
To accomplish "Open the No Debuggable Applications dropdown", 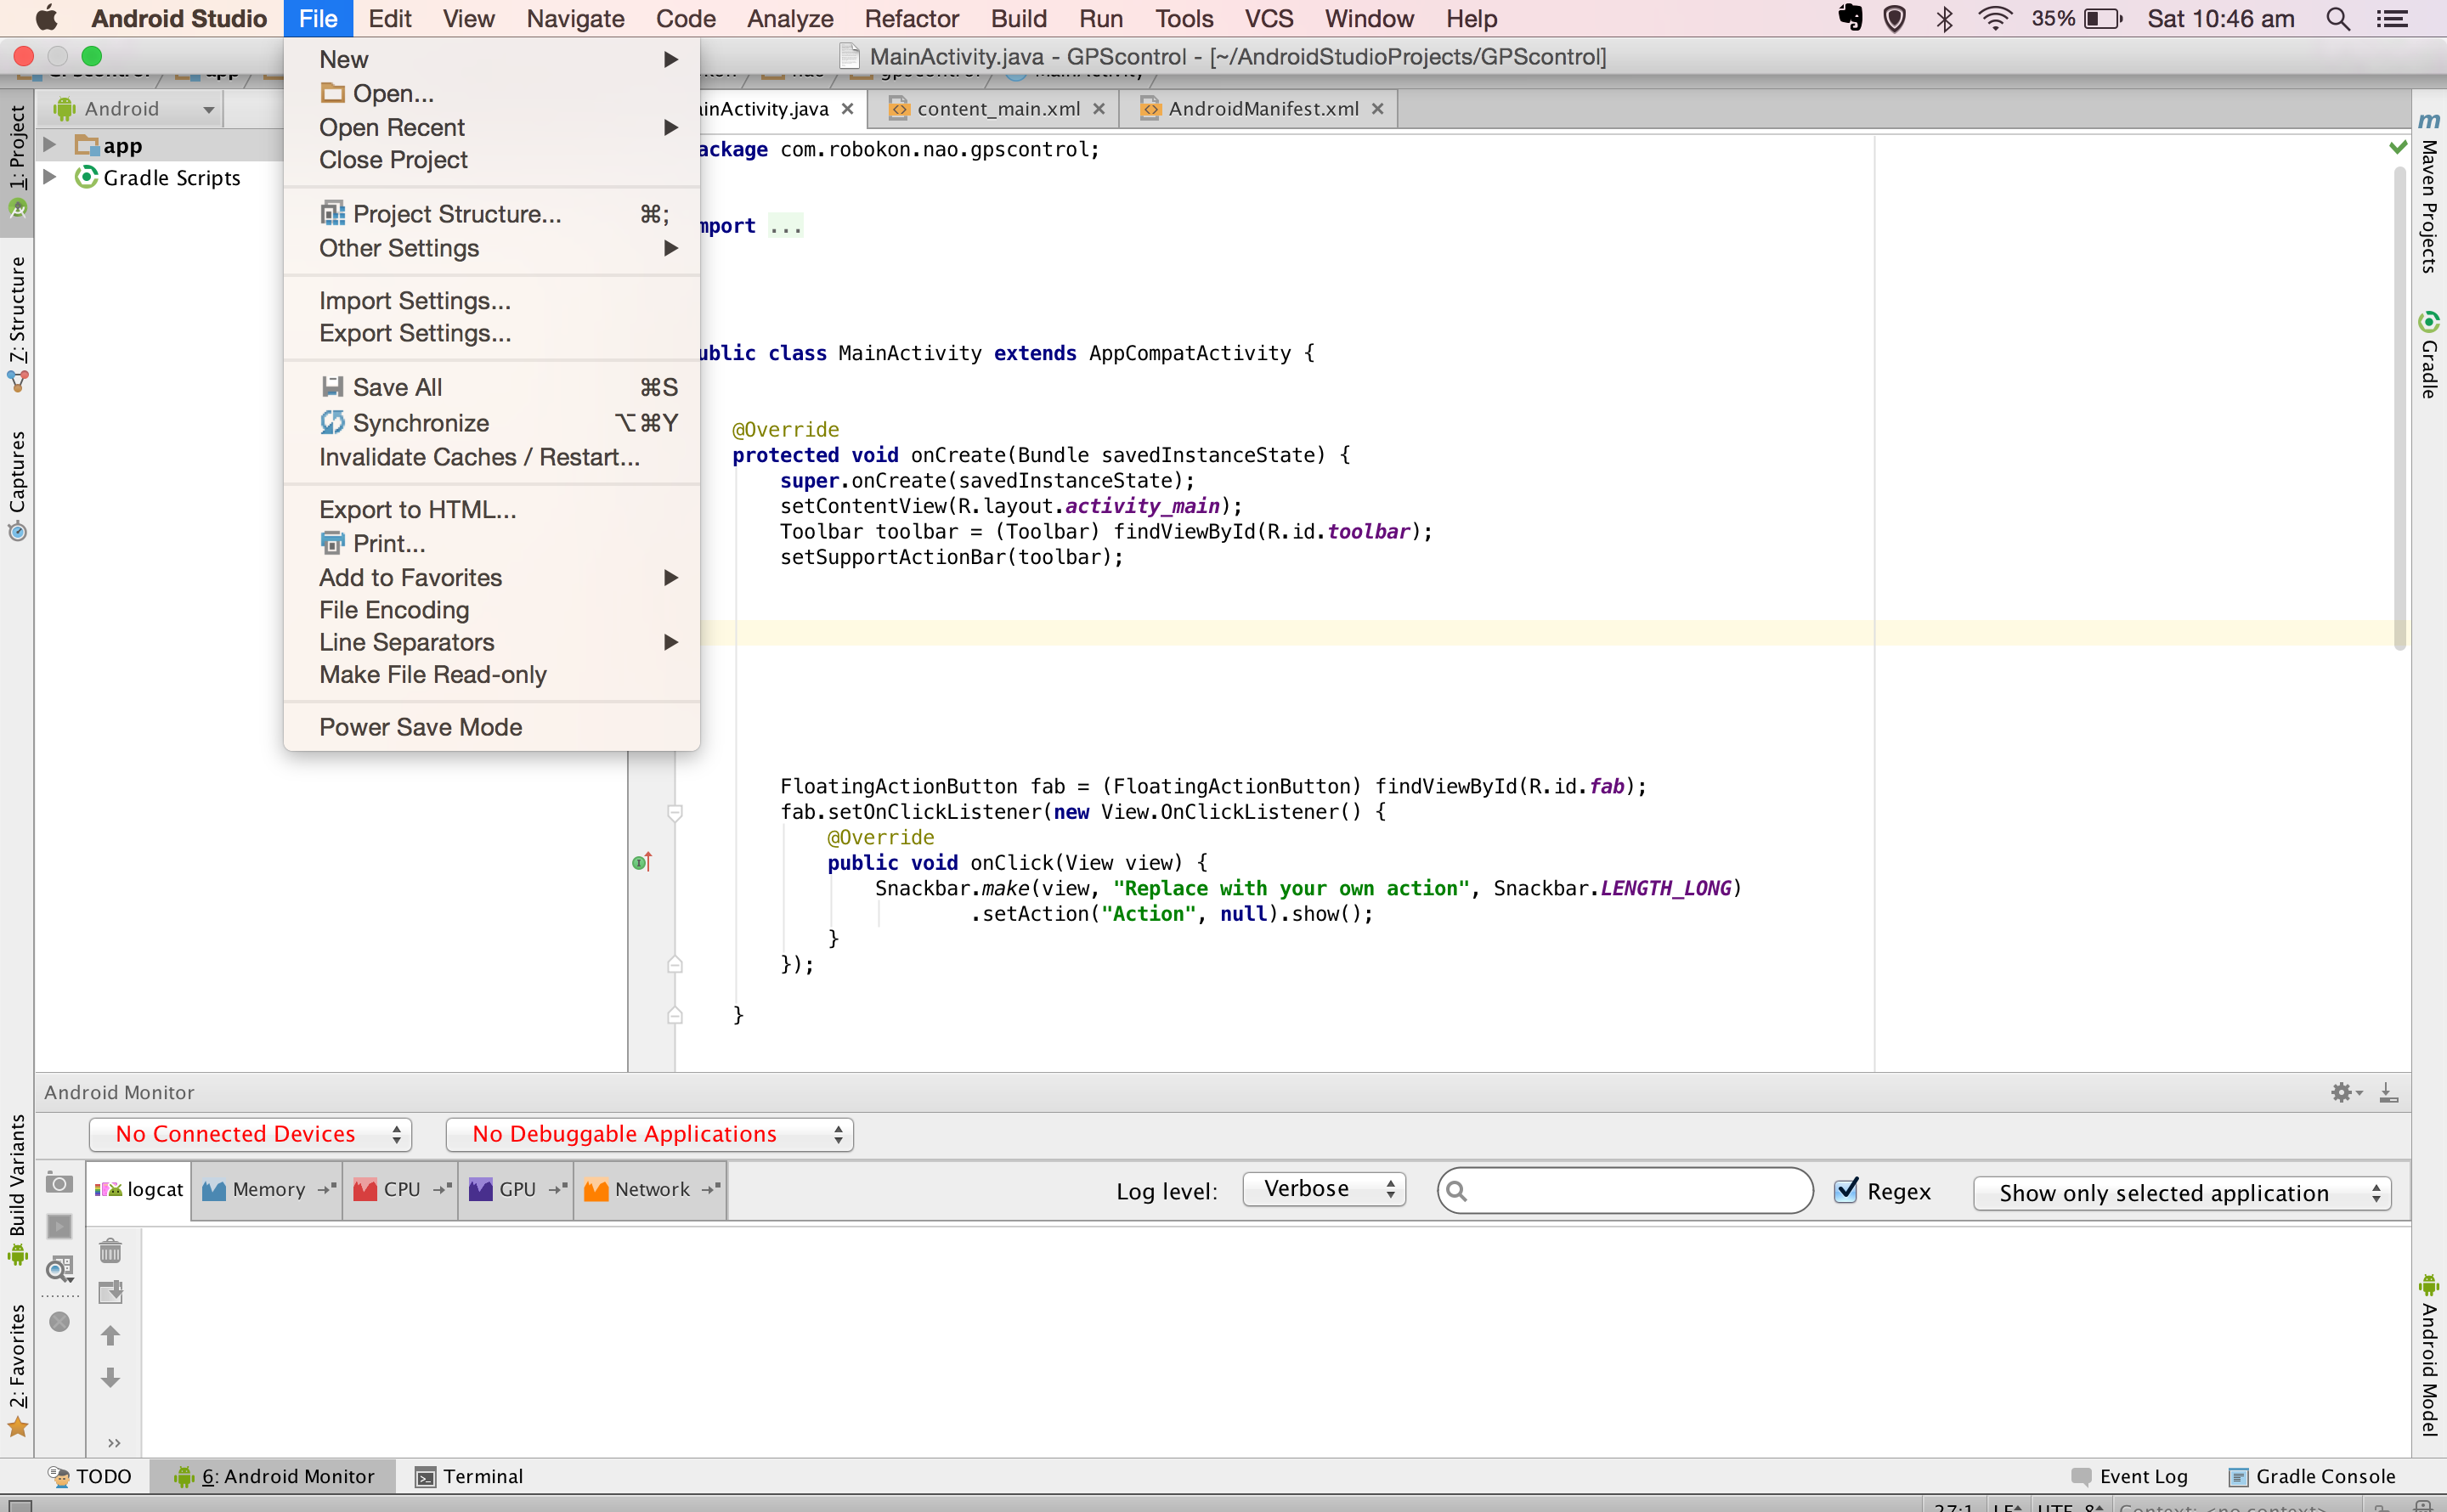I will tap(650, 1134).
